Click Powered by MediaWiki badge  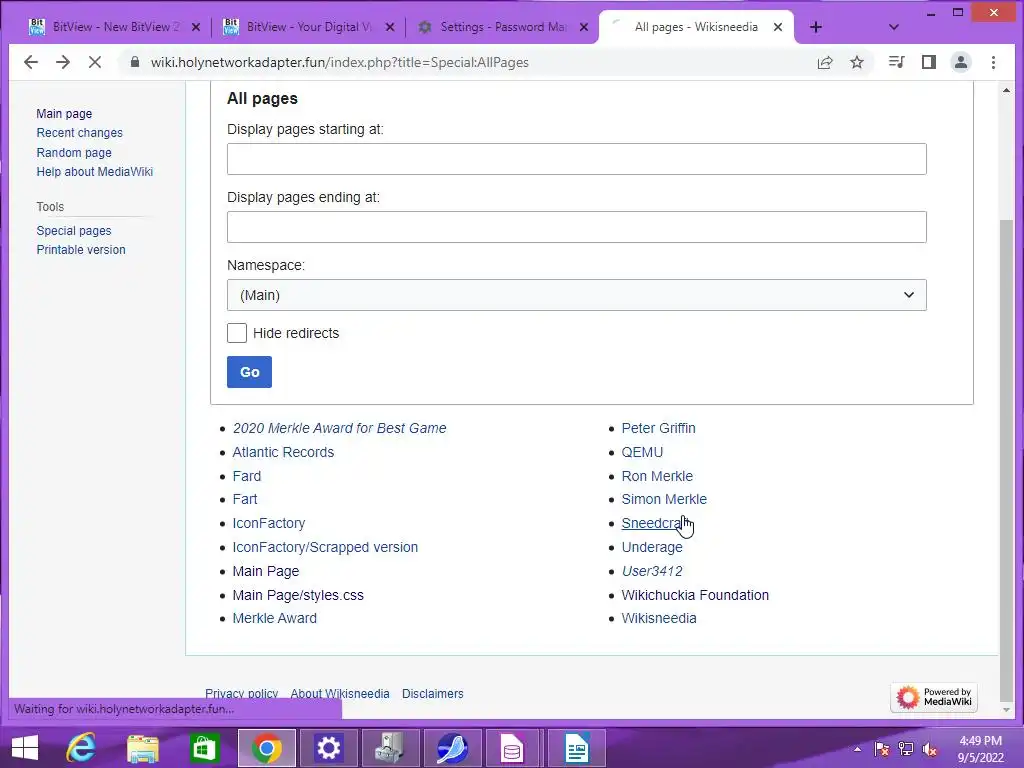(934, 697)
